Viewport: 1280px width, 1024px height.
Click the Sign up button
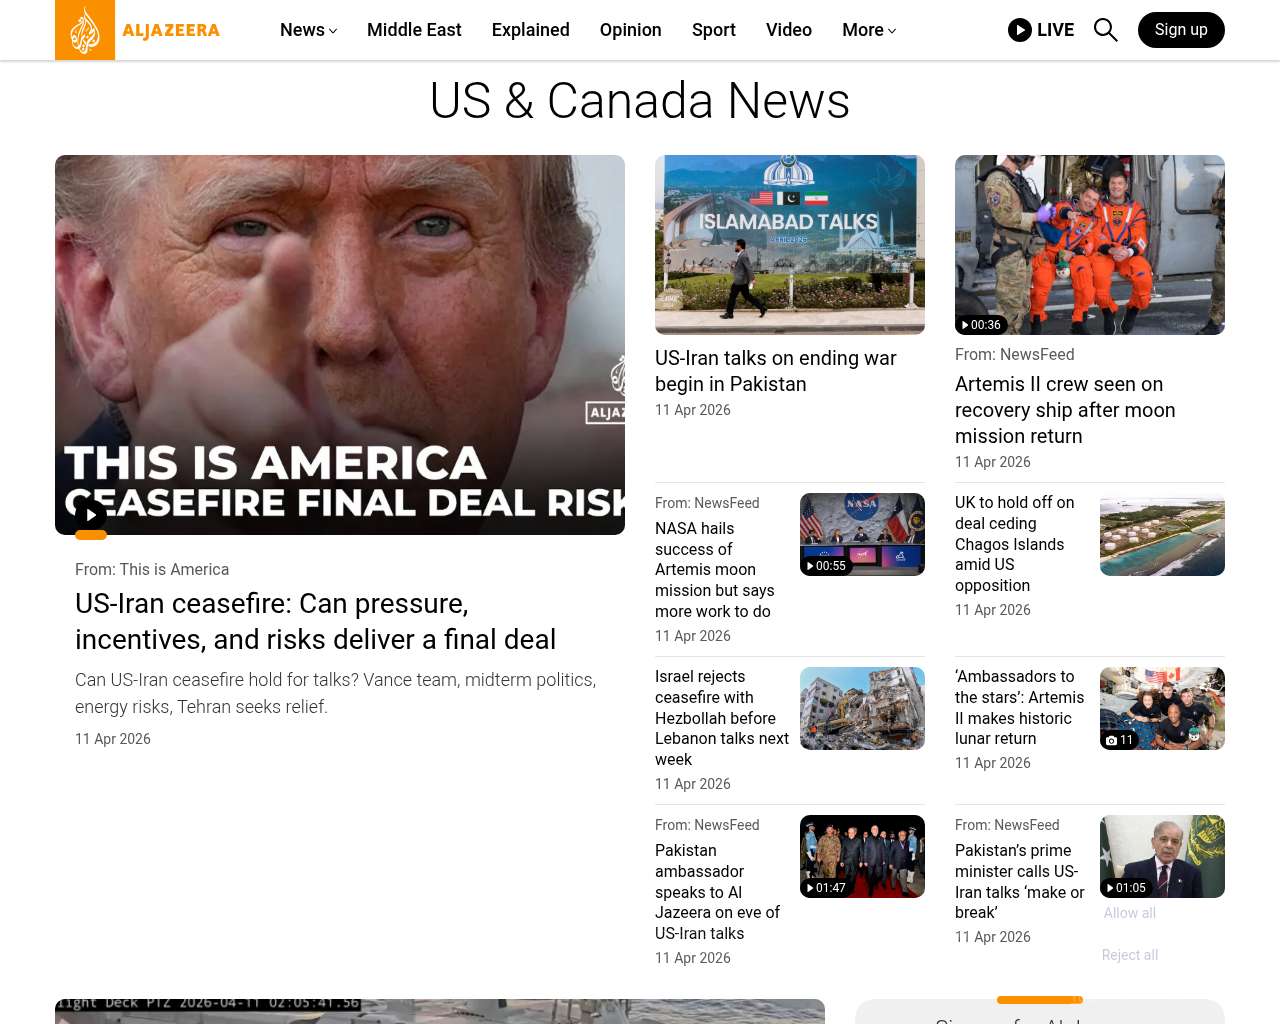point(1180,30)
